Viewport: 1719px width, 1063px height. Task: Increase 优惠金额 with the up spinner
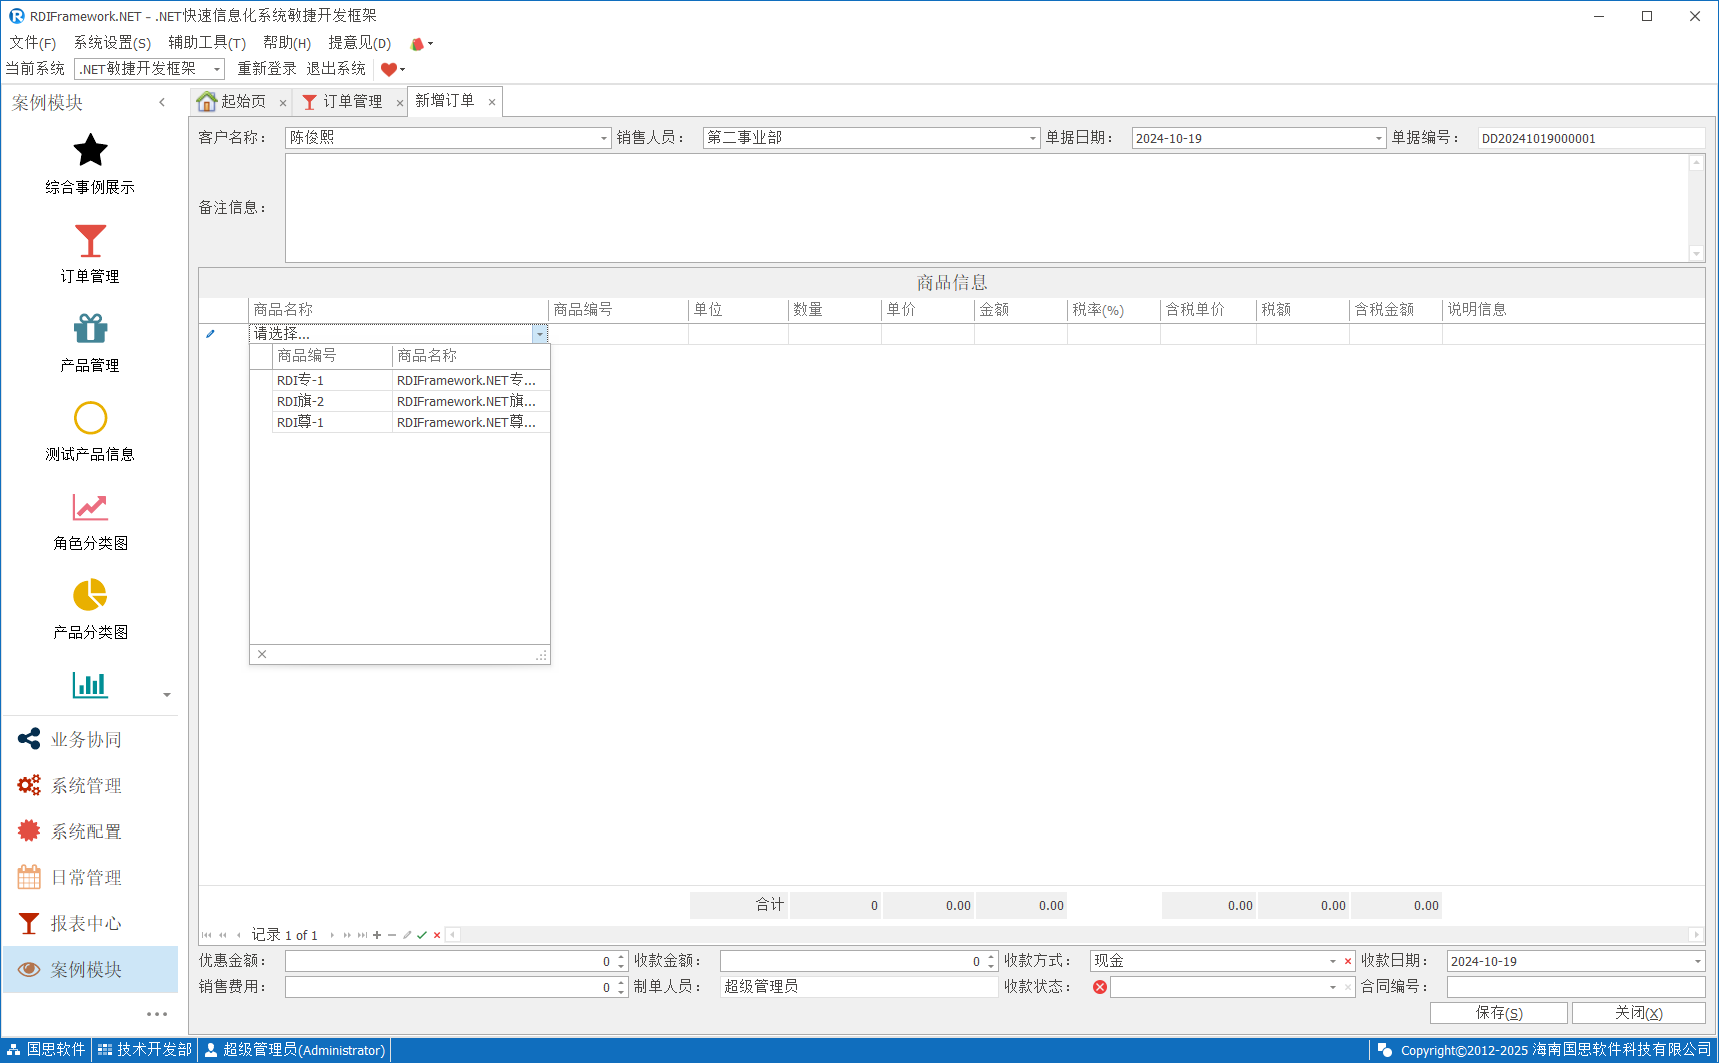coord(621,956)
